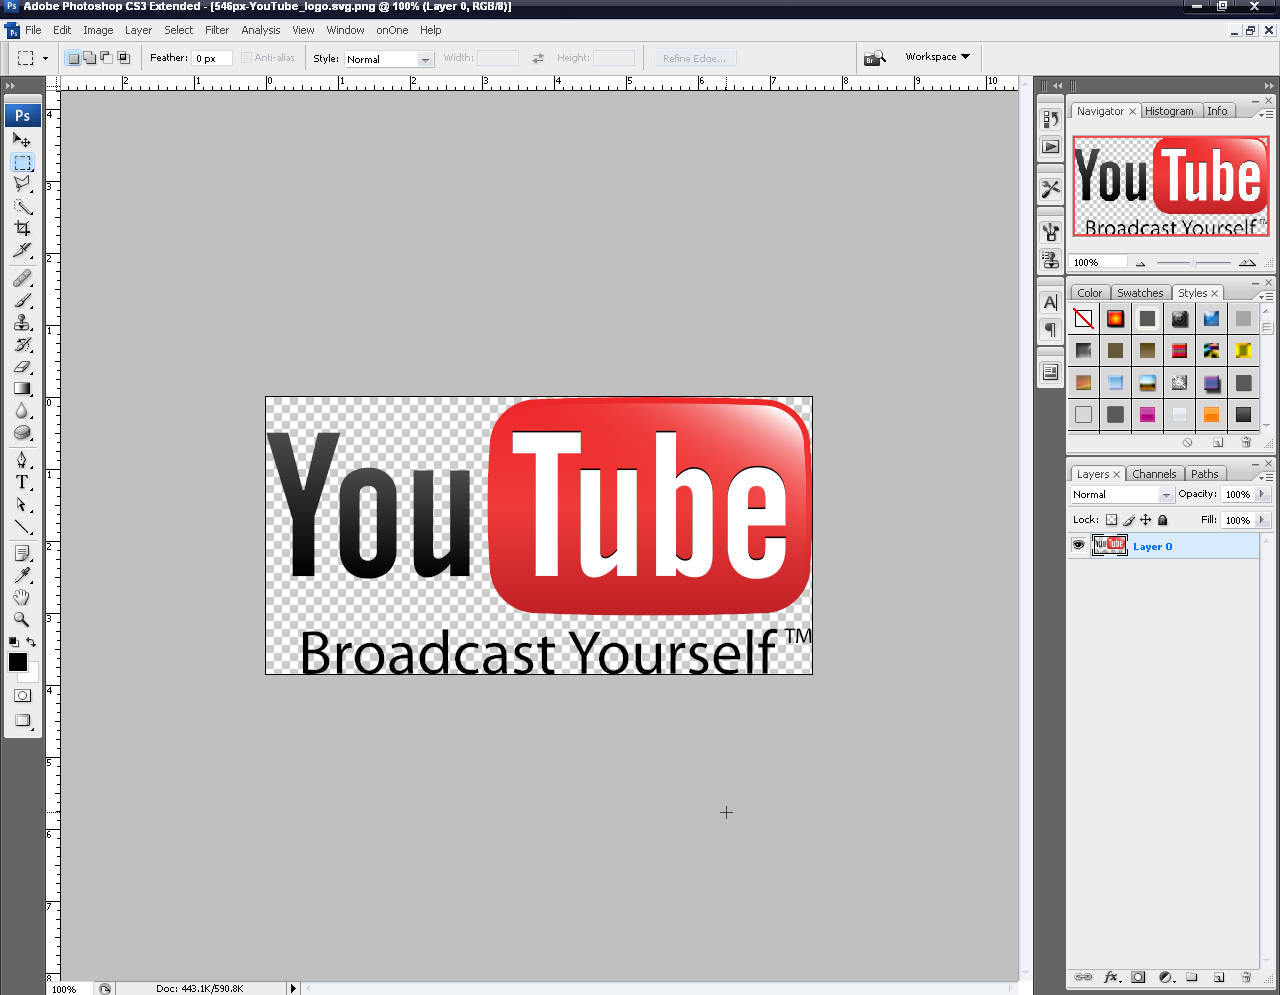Open the Filter menu

coord(217,30)
